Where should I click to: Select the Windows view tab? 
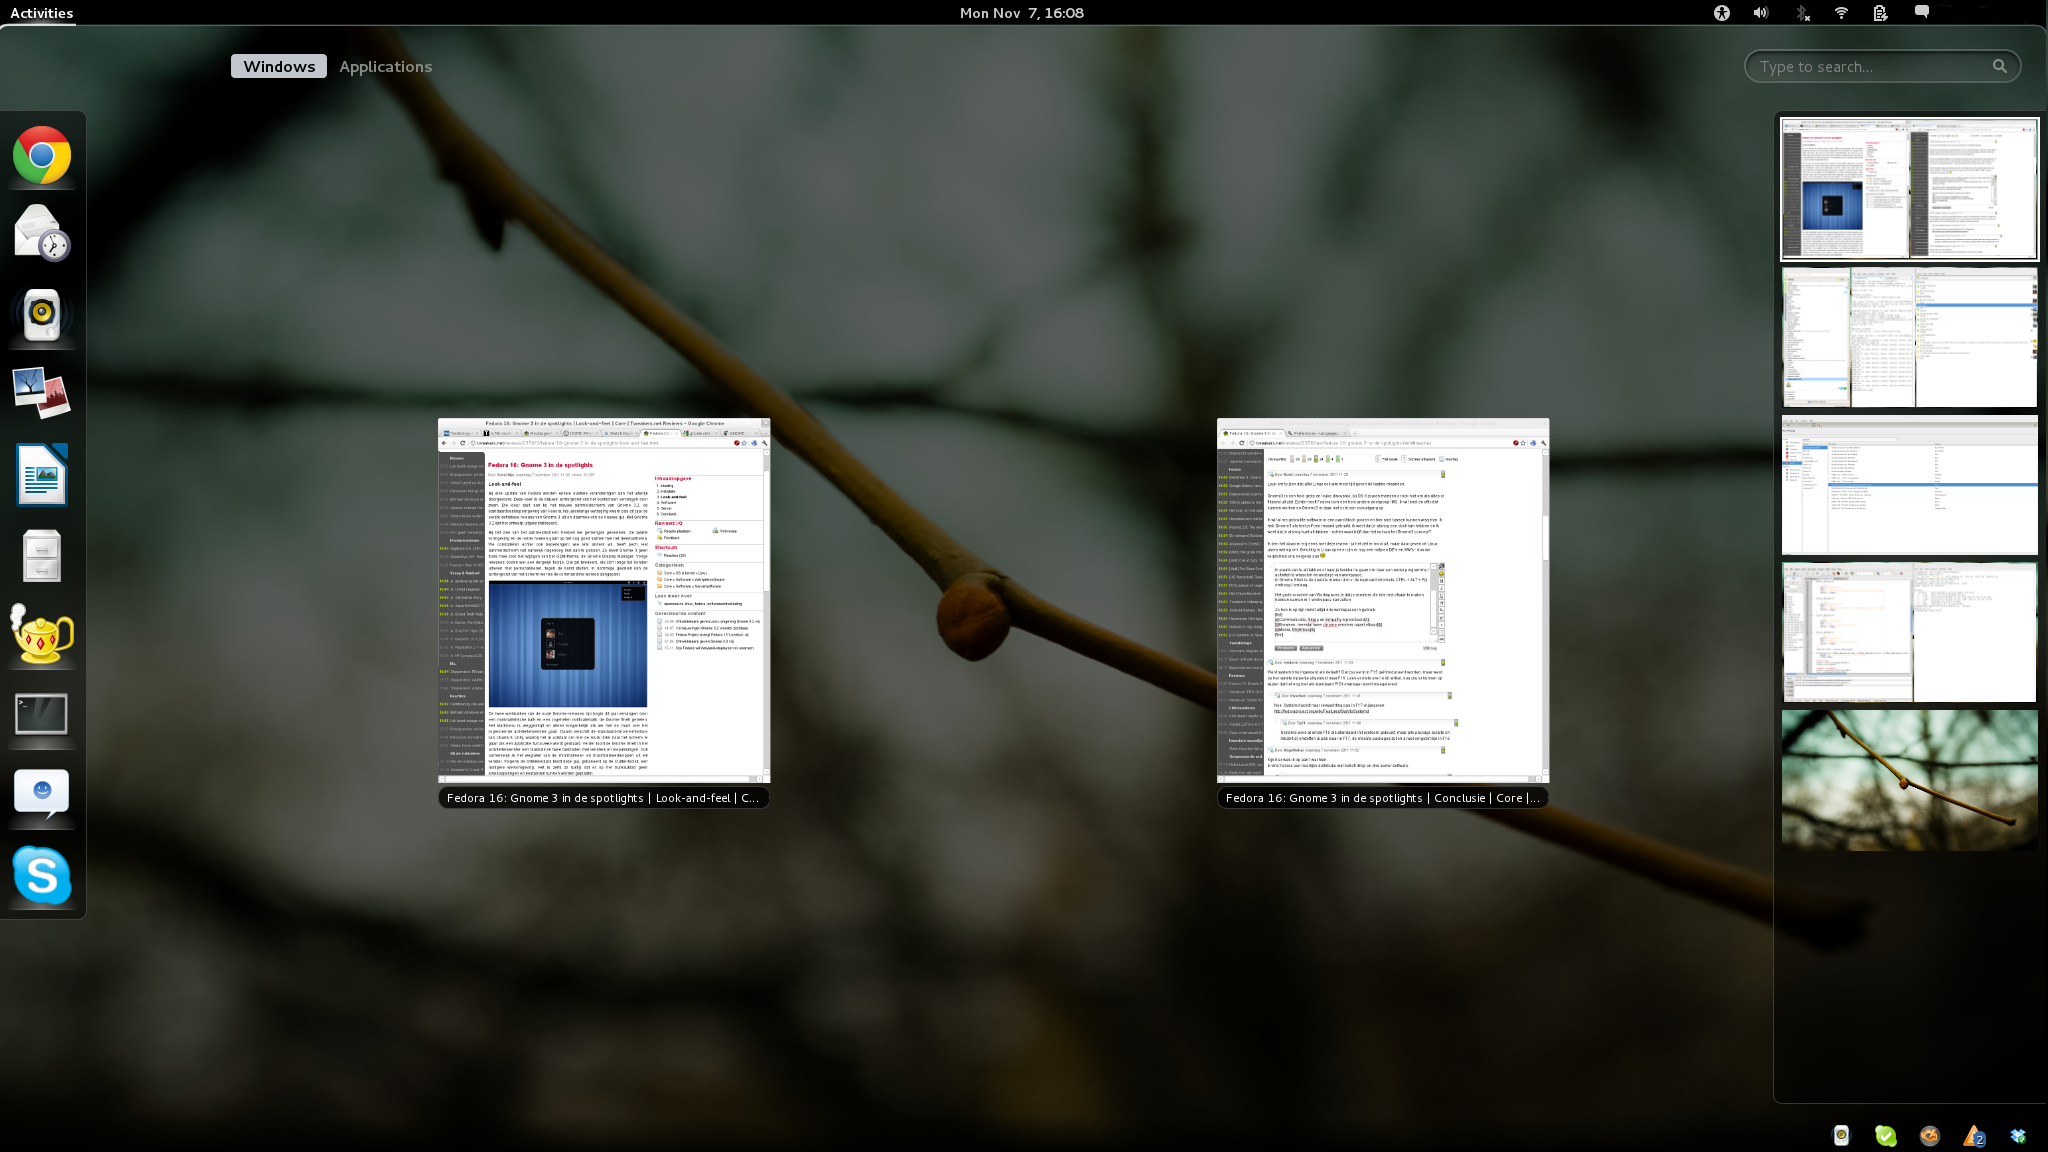click(279, 66)
